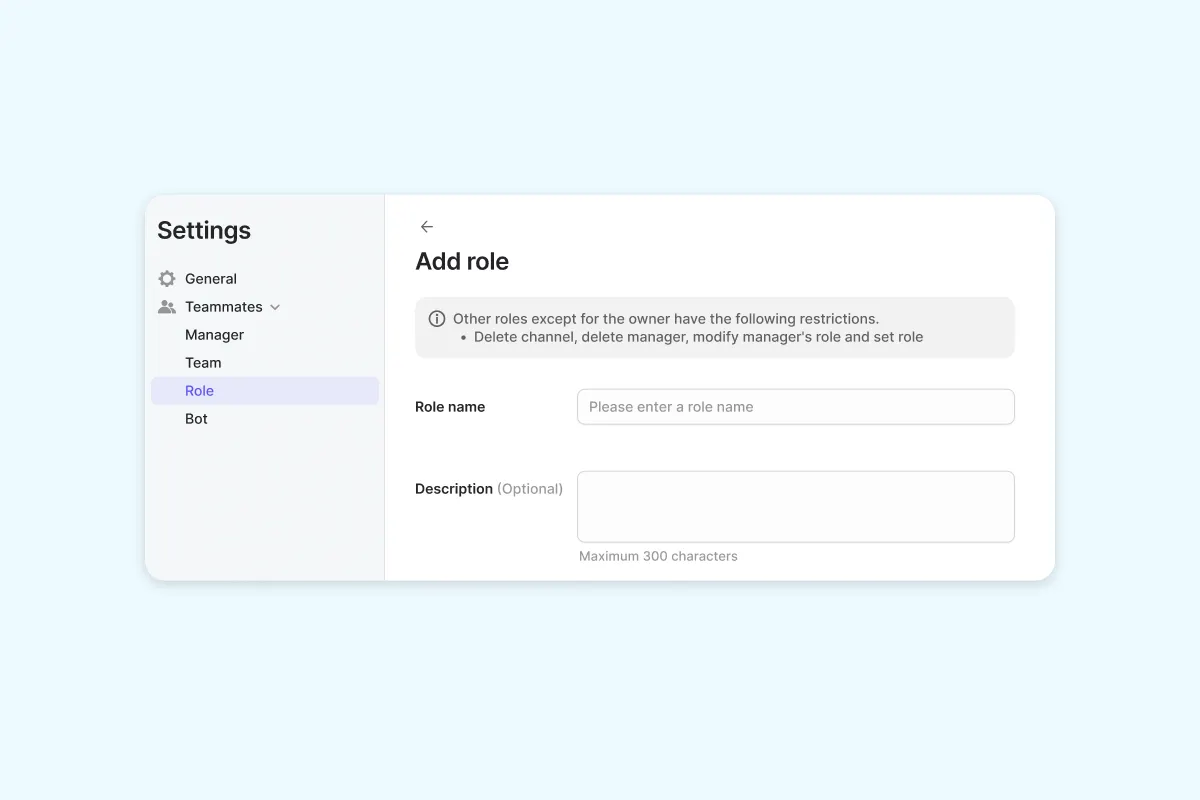Click the back arrow above Add role

coord(427,227)
